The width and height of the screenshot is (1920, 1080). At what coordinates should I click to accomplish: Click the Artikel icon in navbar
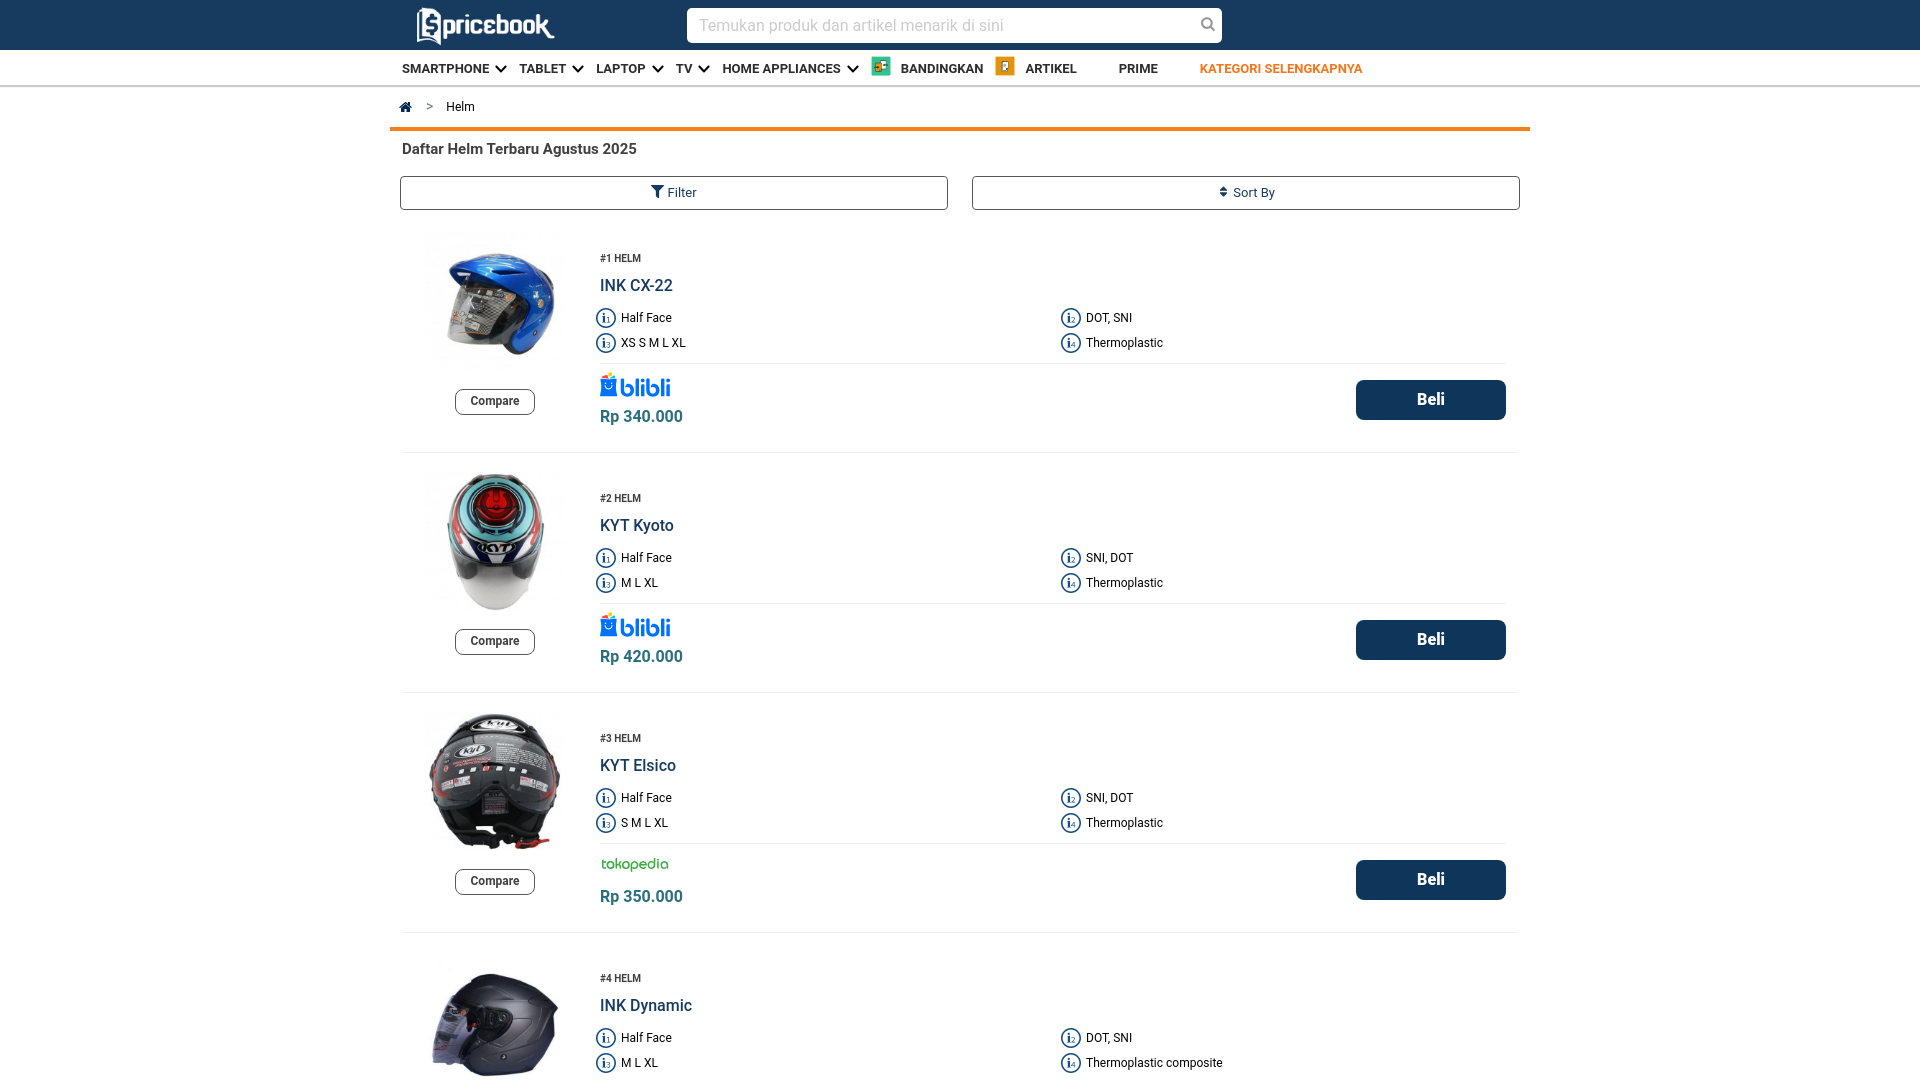tap(1005, 66)
